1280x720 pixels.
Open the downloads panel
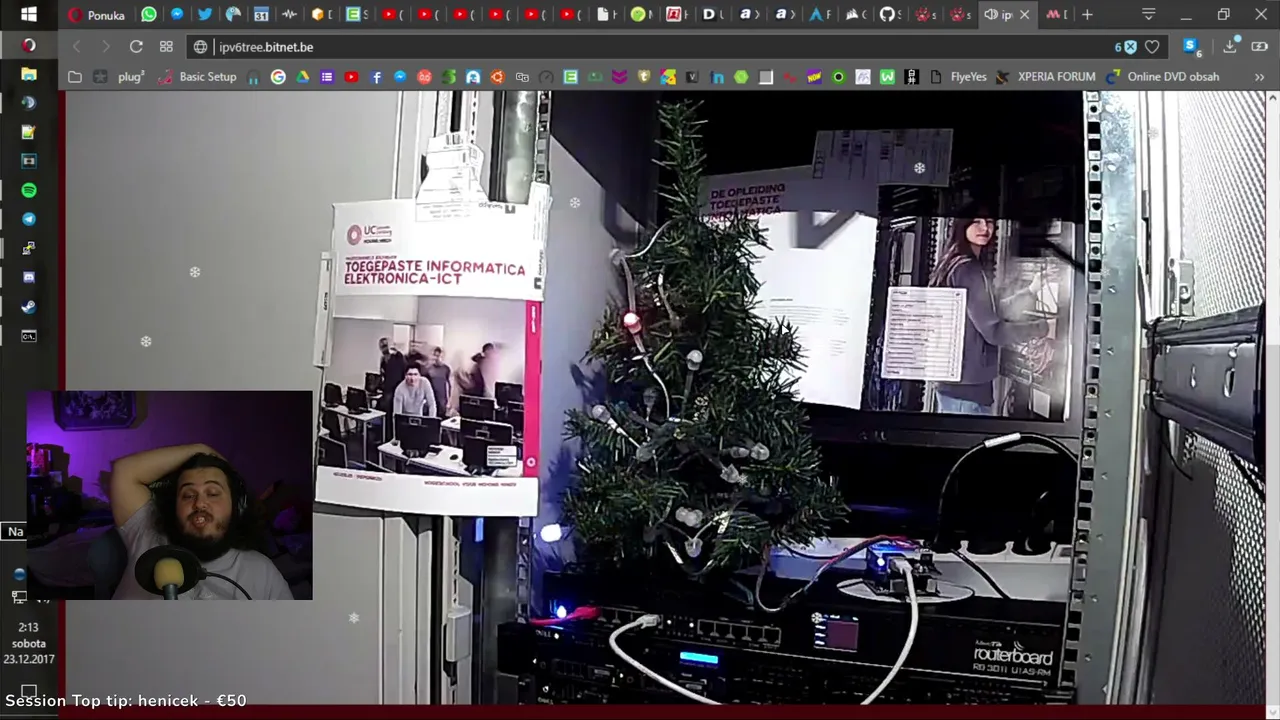1230,47
